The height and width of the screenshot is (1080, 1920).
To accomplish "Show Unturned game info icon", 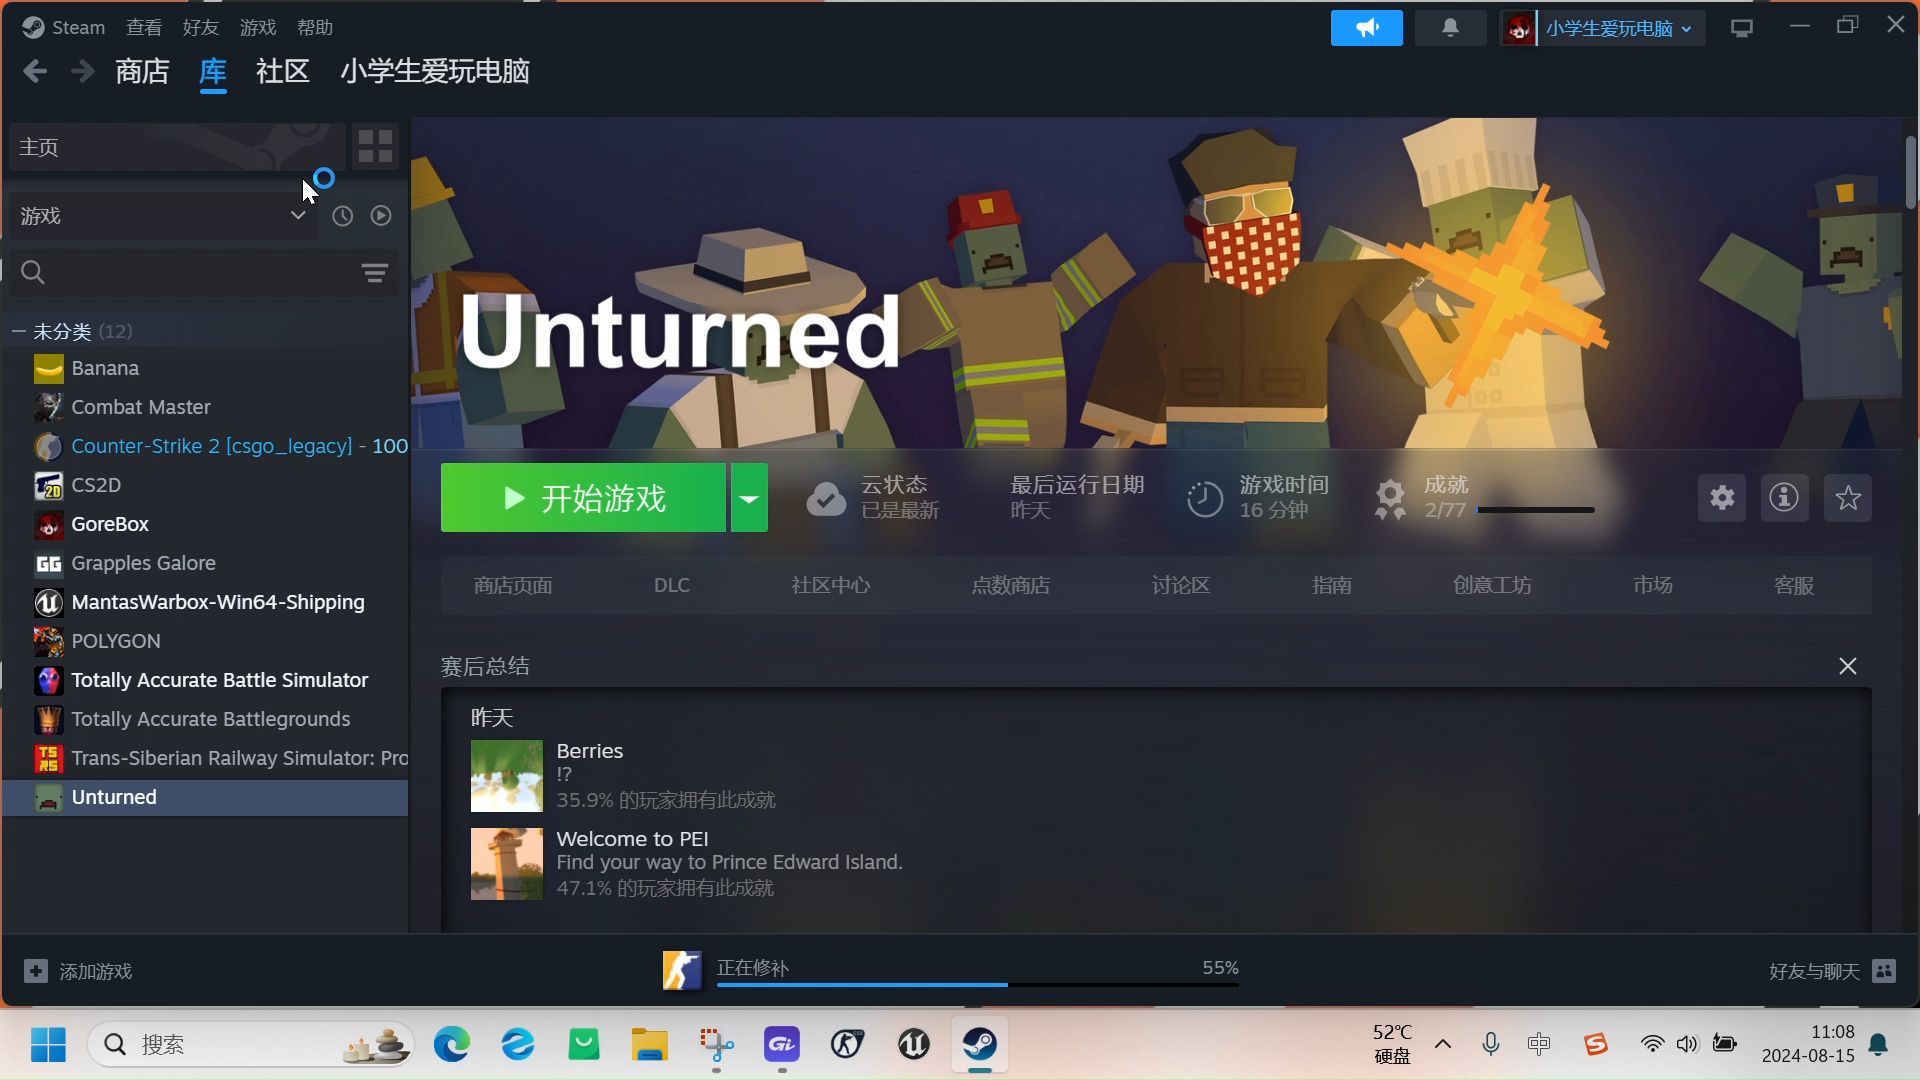I will [x=1784, y=498].
